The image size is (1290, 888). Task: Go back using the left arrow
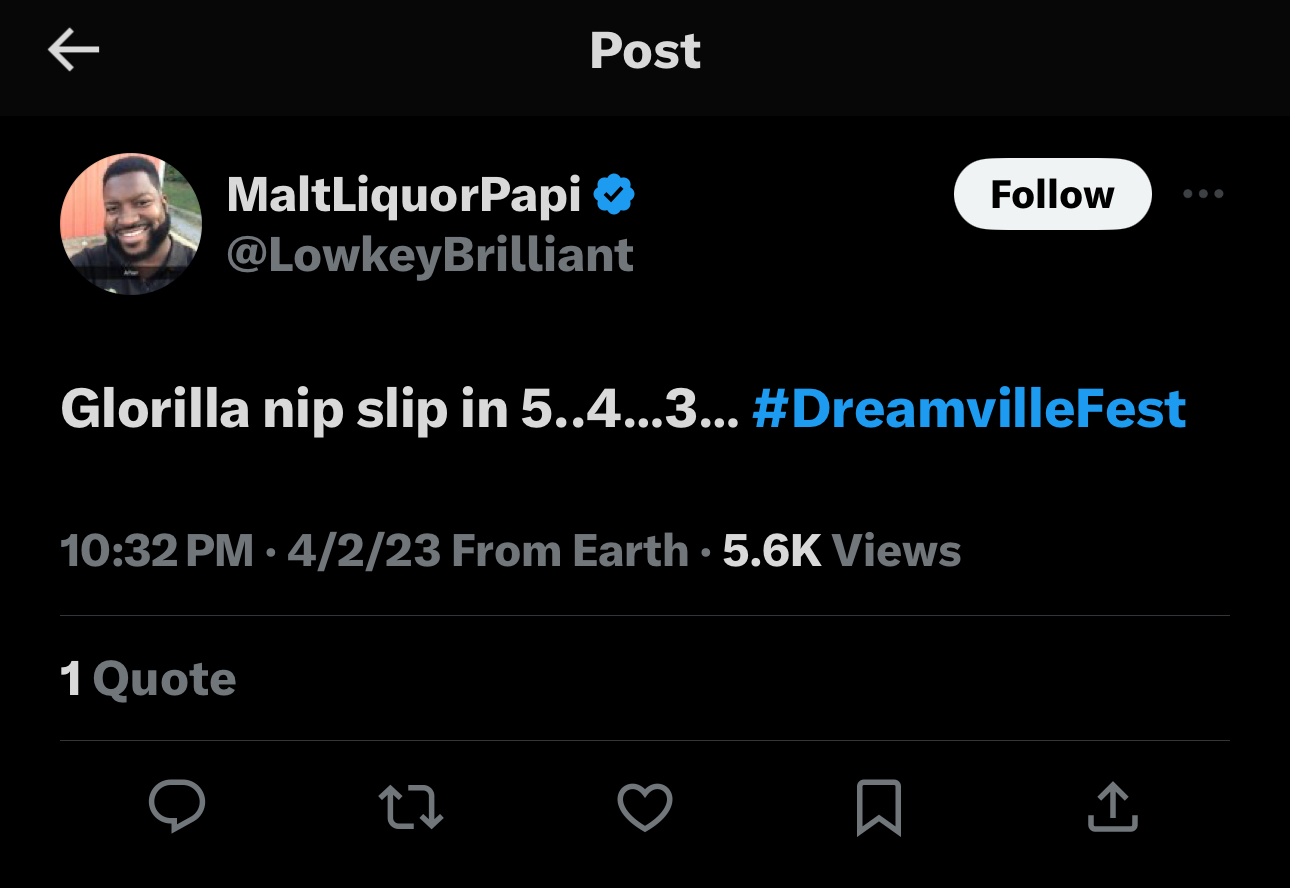[73, 50]
